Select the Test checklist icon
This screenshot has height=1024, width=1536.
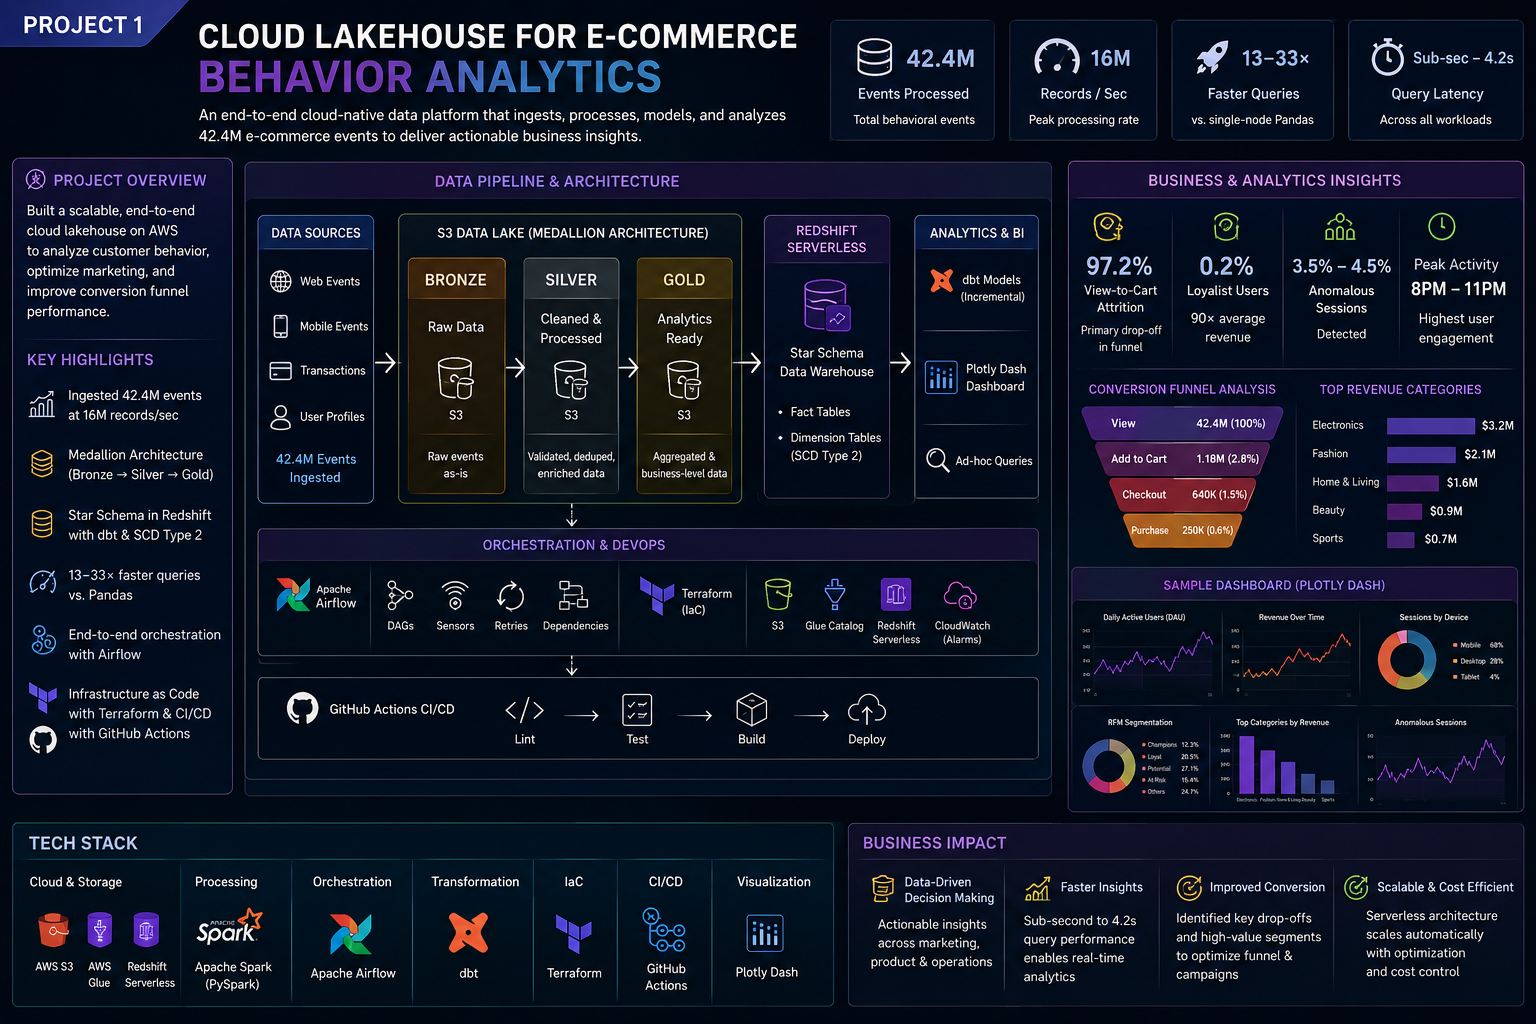point(637,710)
